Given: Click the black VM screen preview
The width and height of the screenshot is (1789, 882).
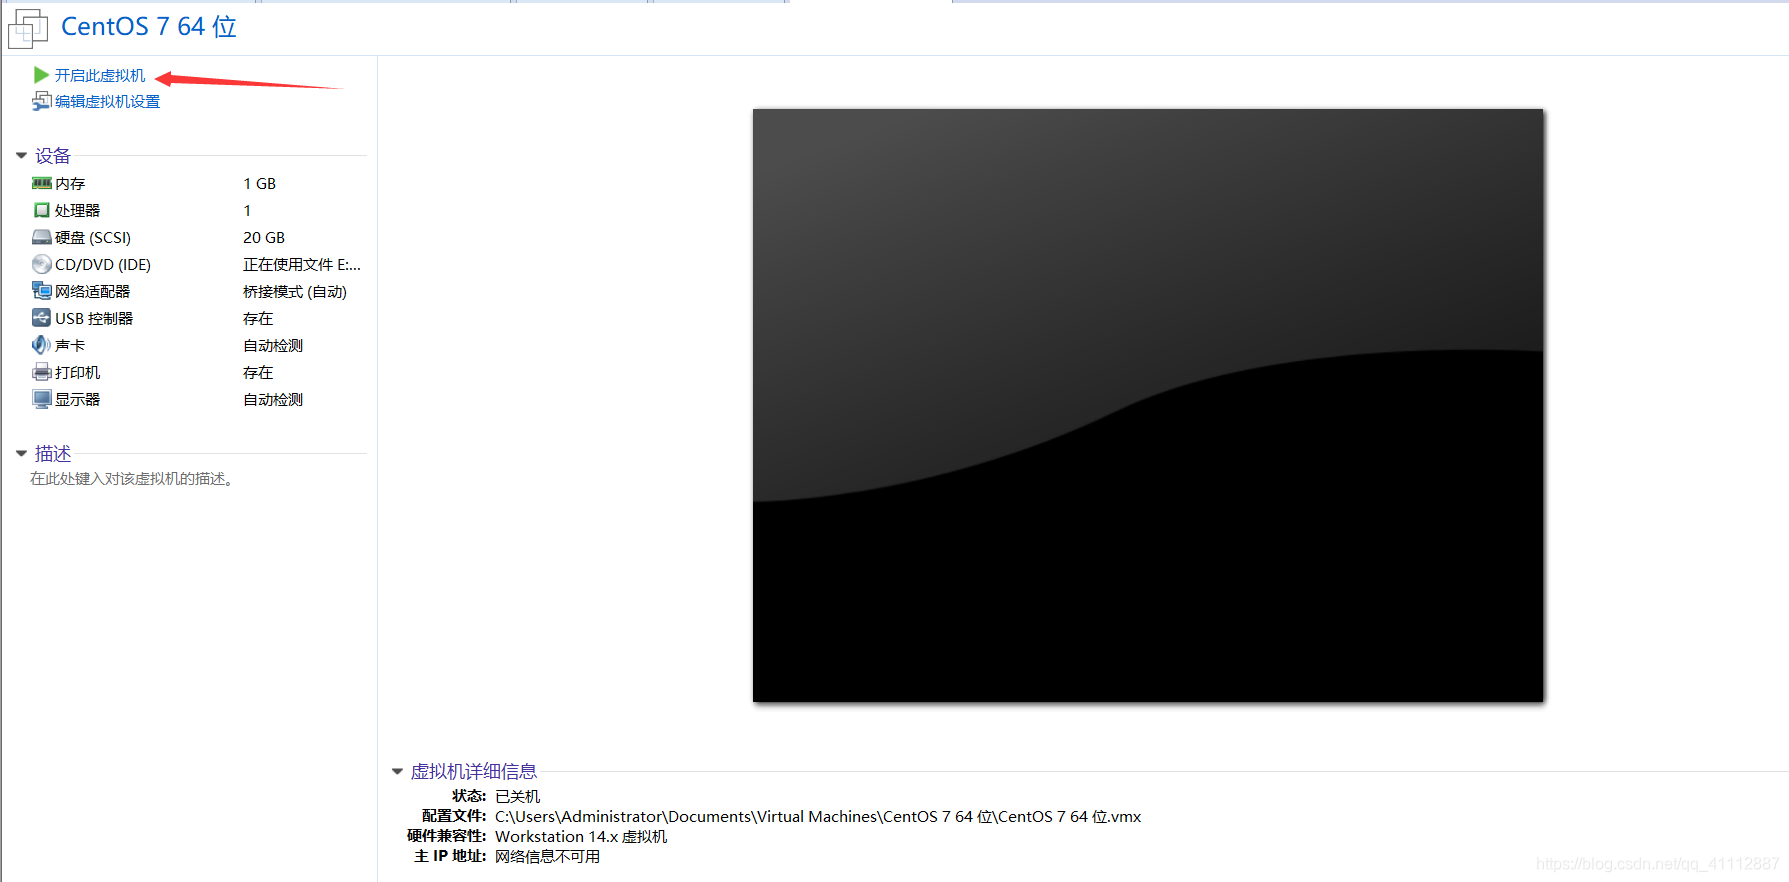Looking at the screenshot, I should 1148,405.
